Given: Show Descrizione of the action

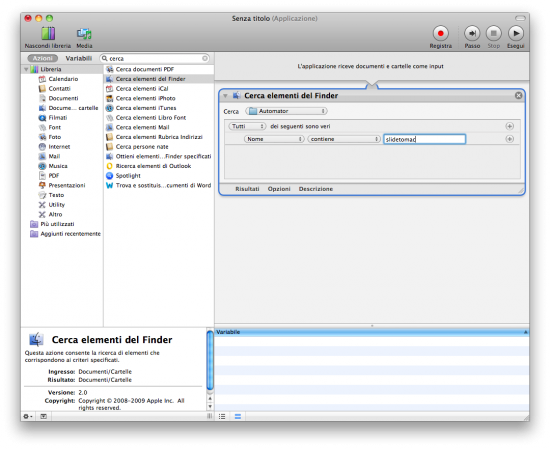Looking at the screenshot, I should 316,189.
